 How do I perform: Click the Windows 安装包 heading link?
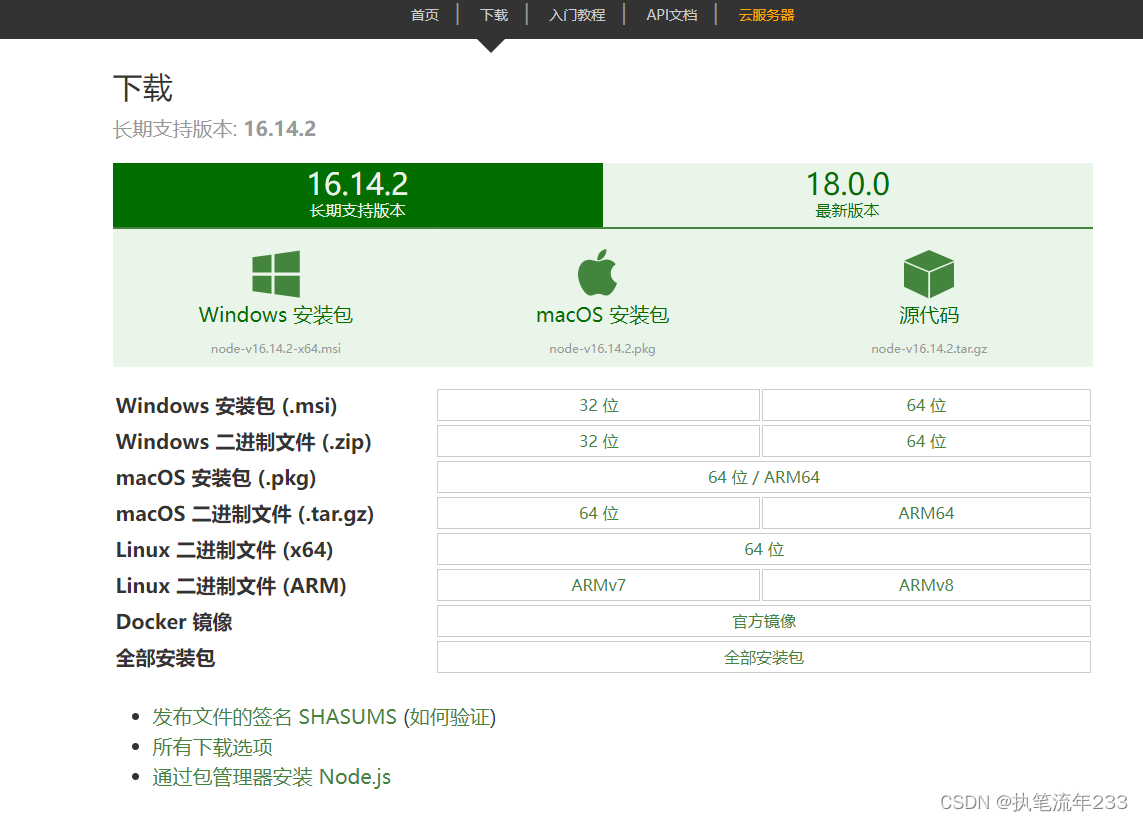pyautogui.click(x=276, y=315)
